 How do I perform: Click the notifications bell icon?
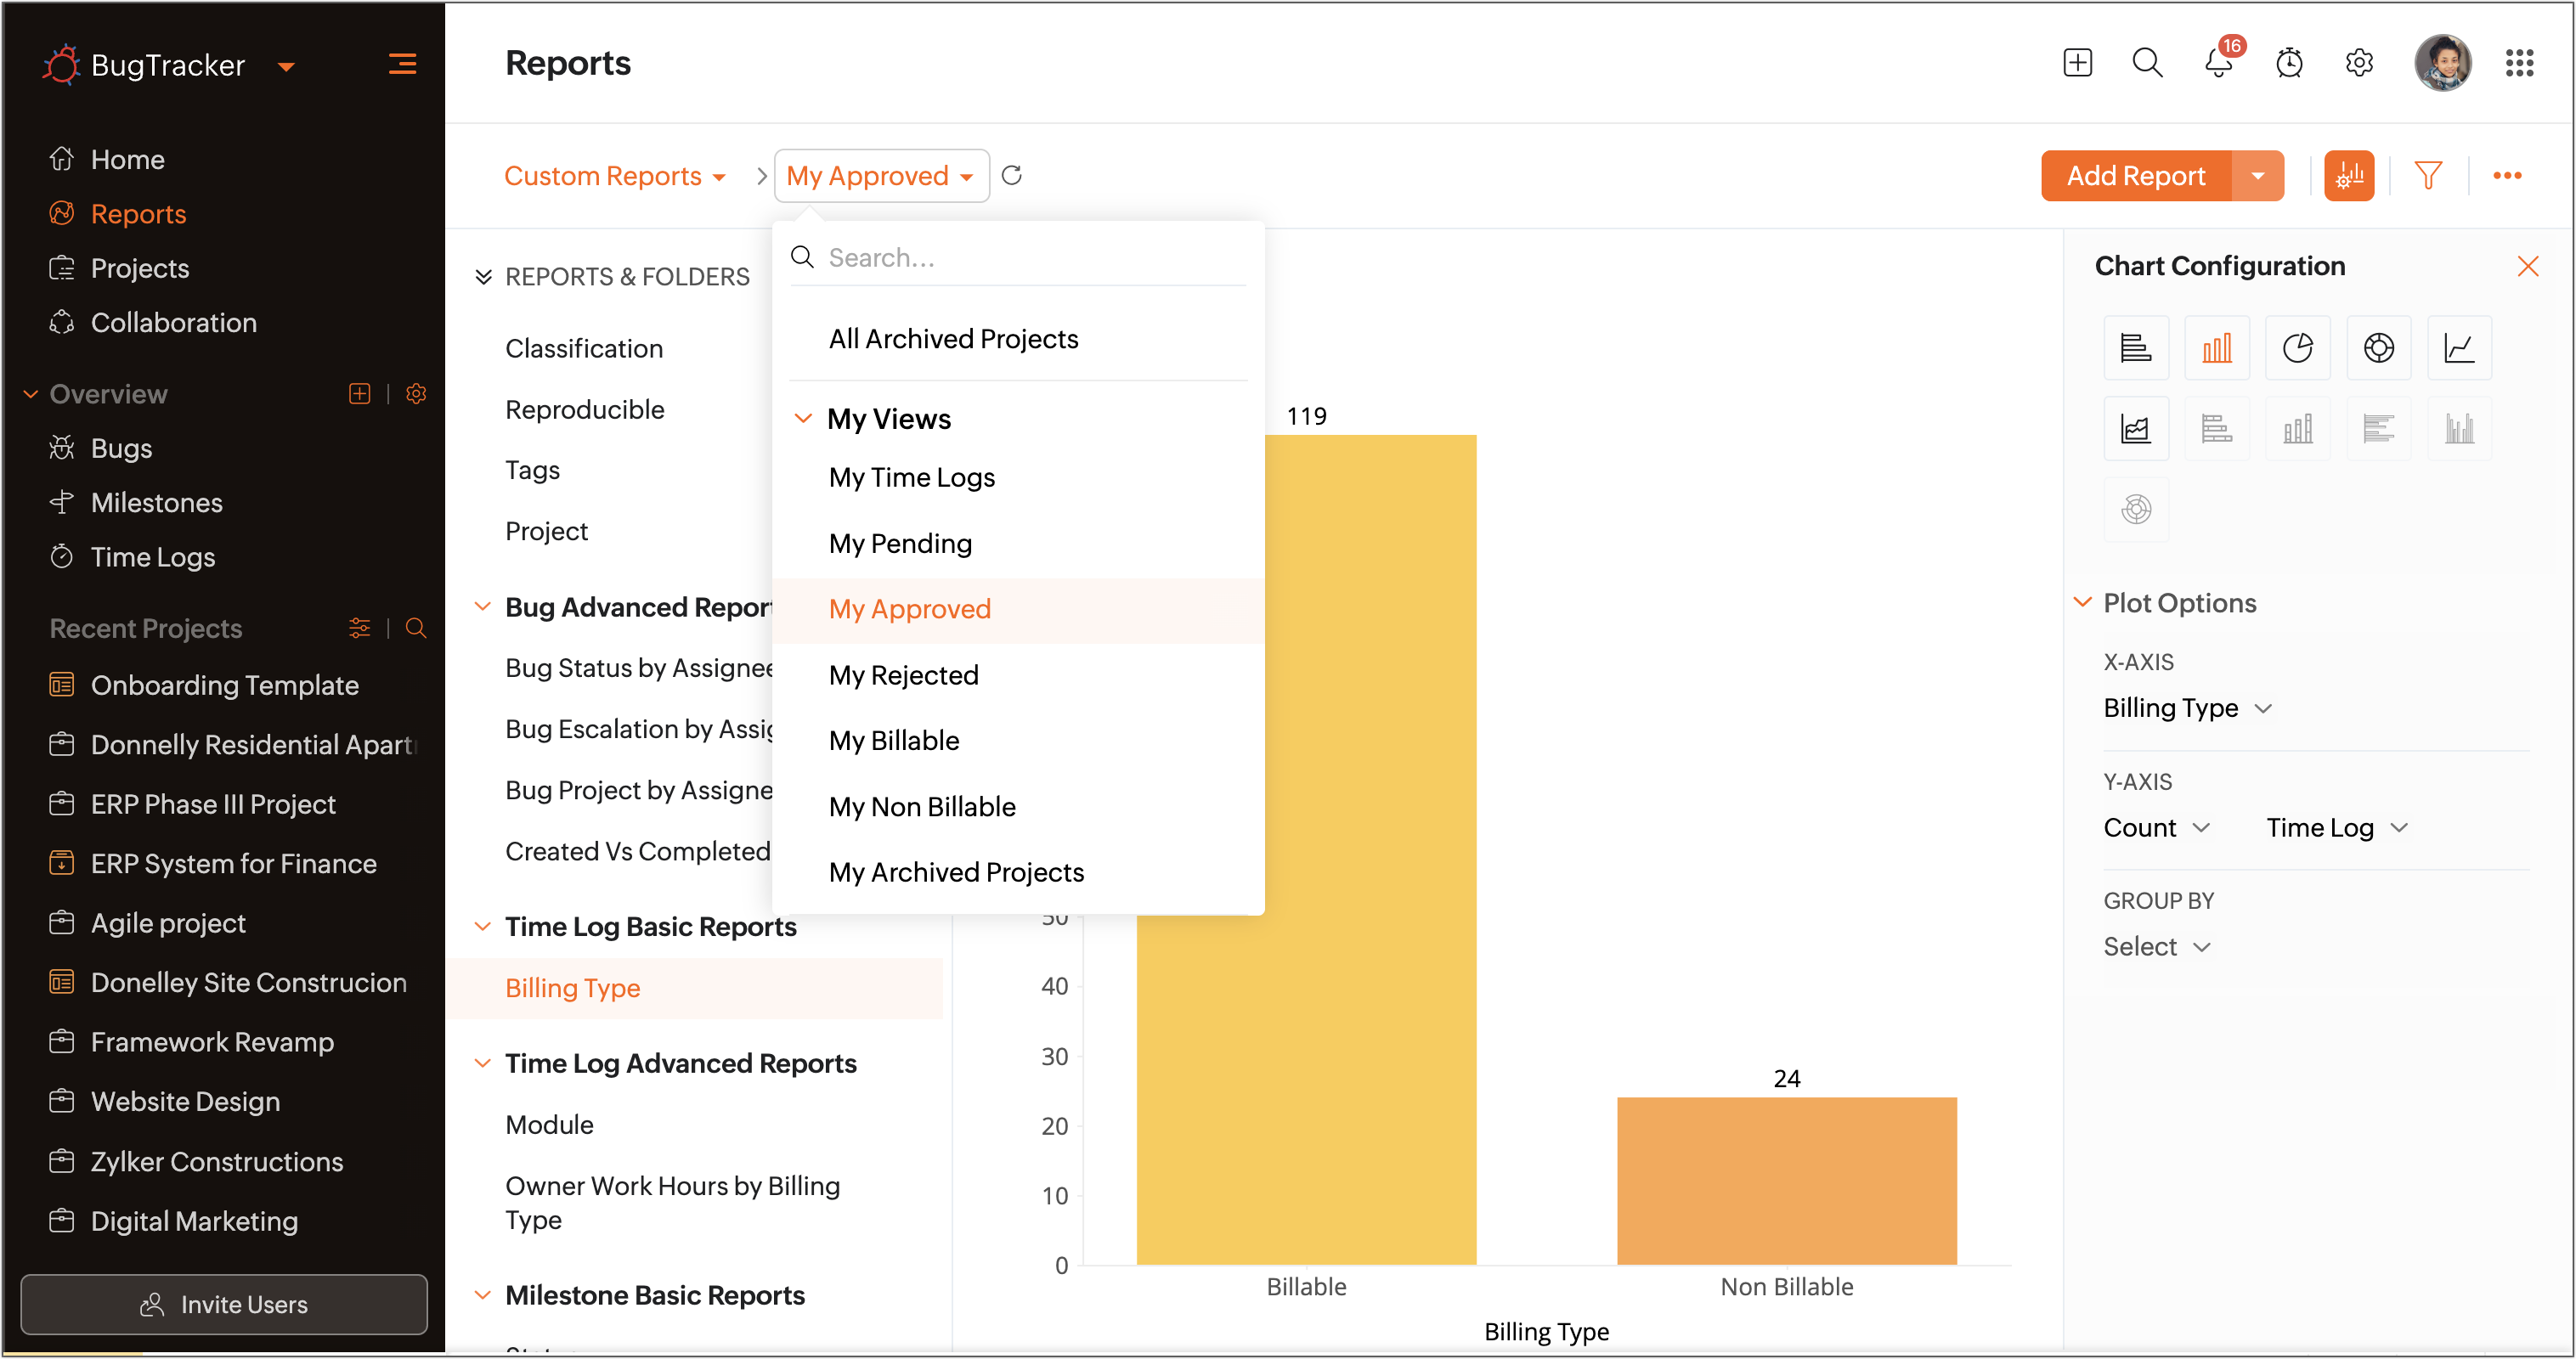(2217, 64)
